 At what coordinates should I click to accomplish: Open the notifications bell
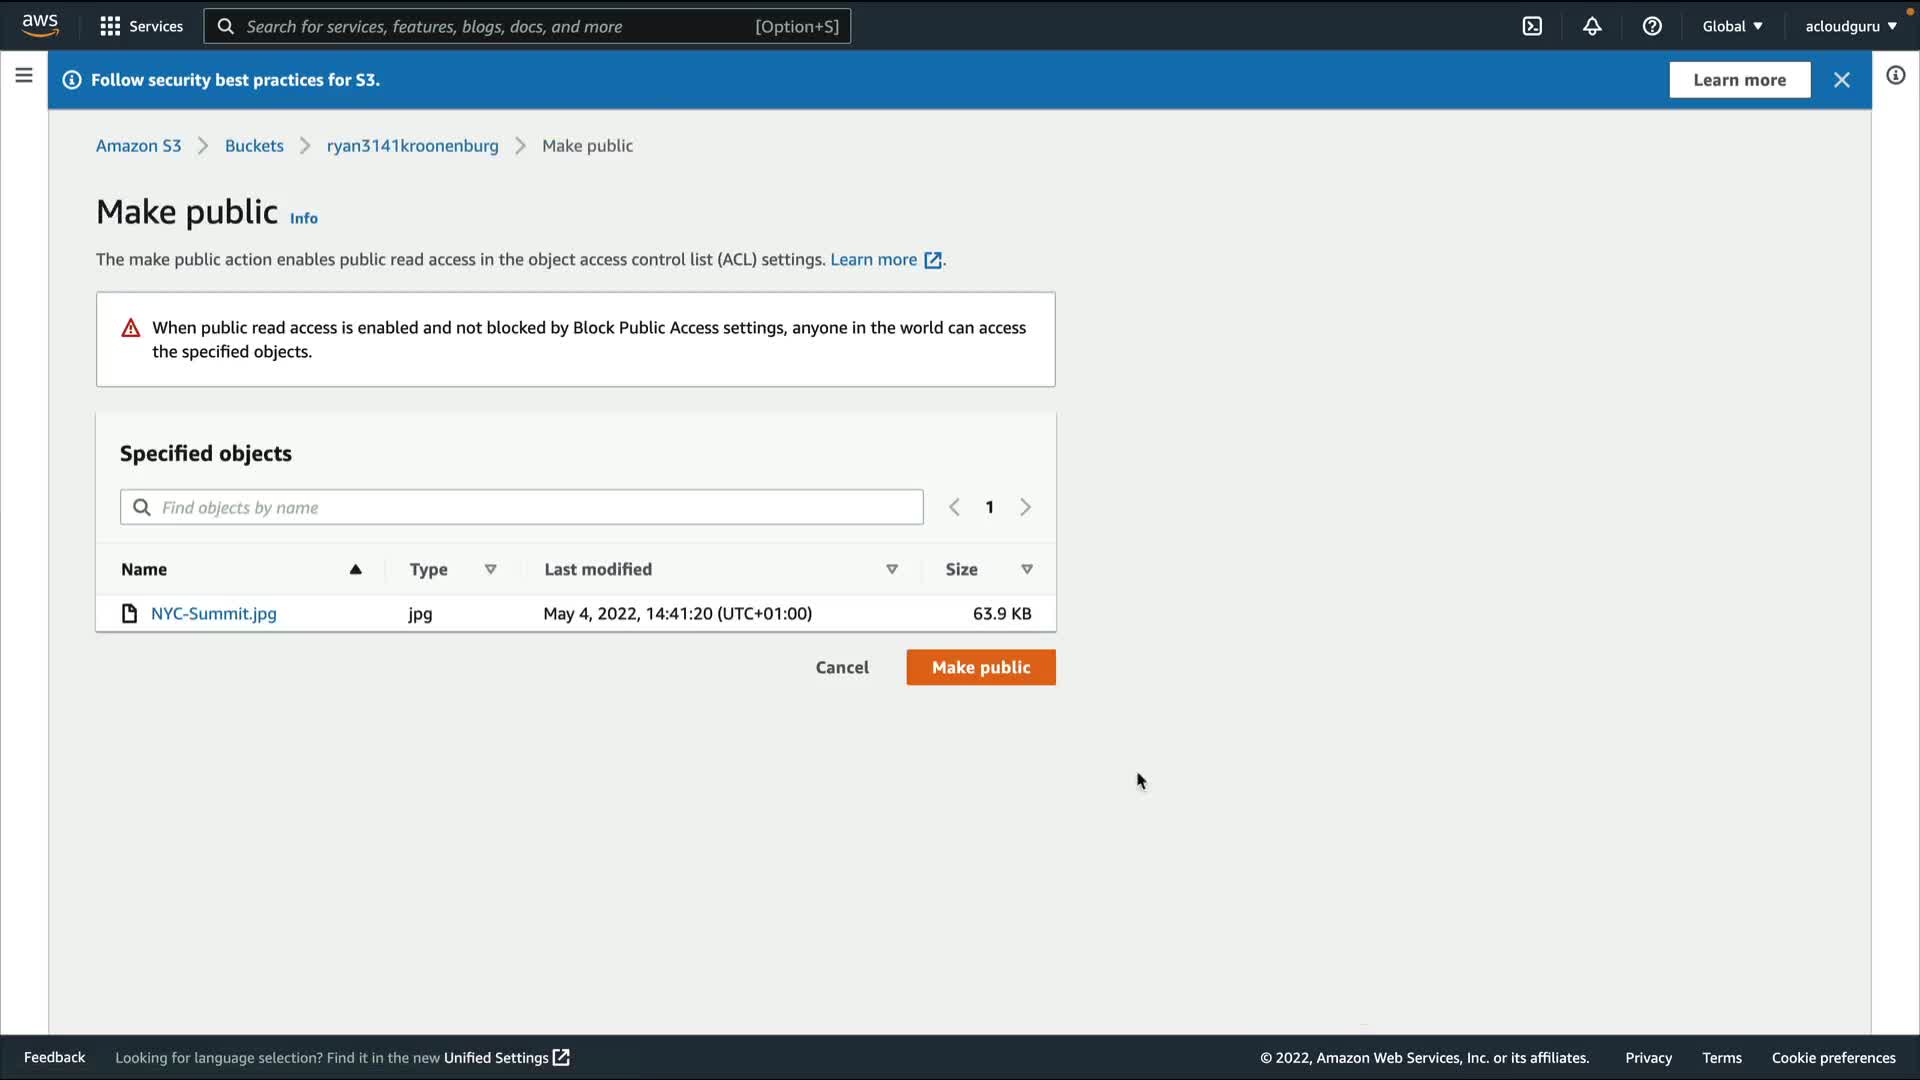click(x=1592, y=26)
